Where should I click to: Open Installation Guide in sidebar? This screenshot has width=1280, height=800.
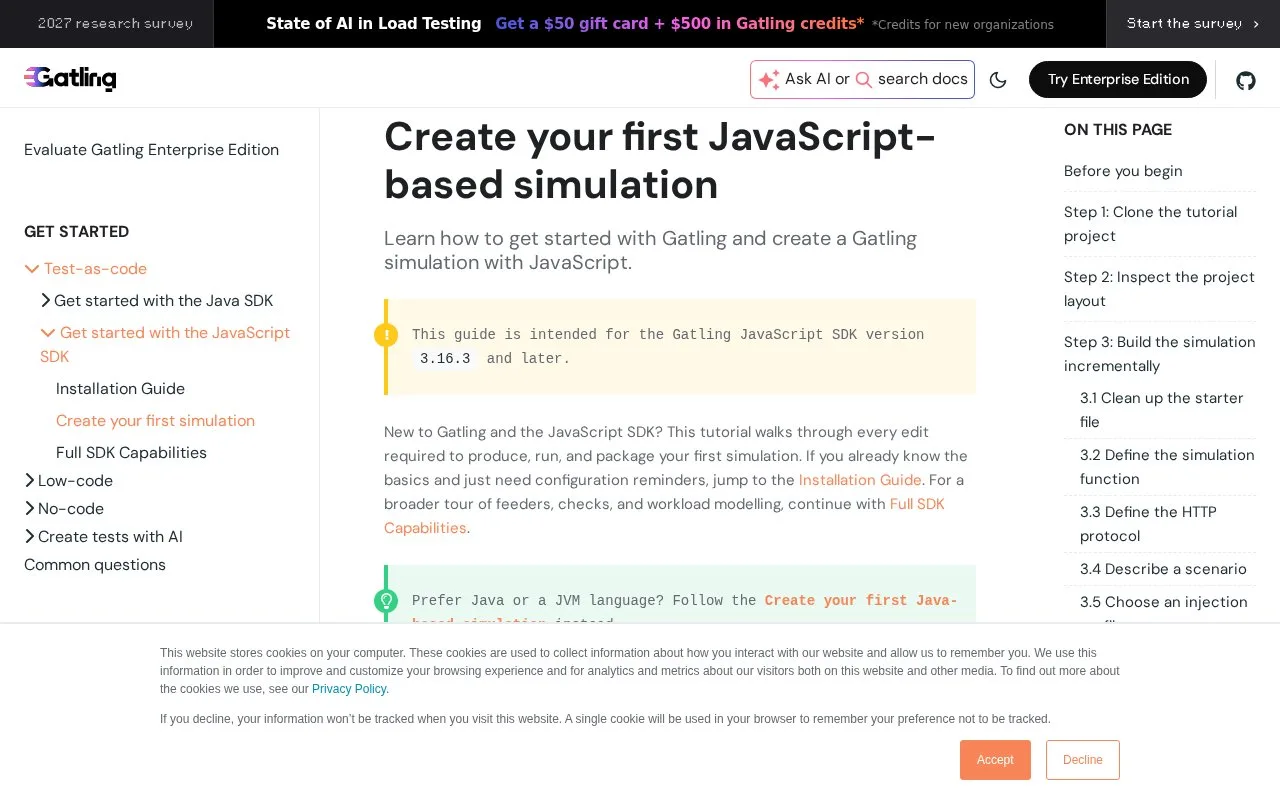(x=120, y=389)
